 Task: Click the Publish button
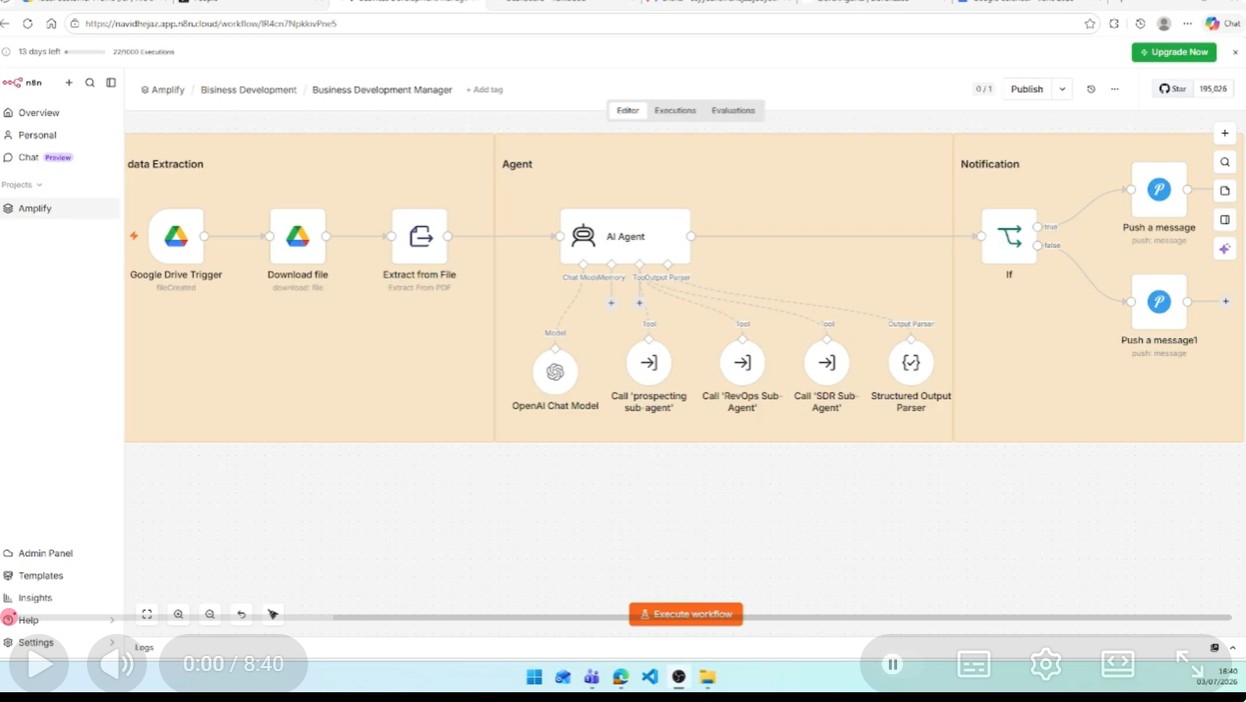(x=1027, y=89)
